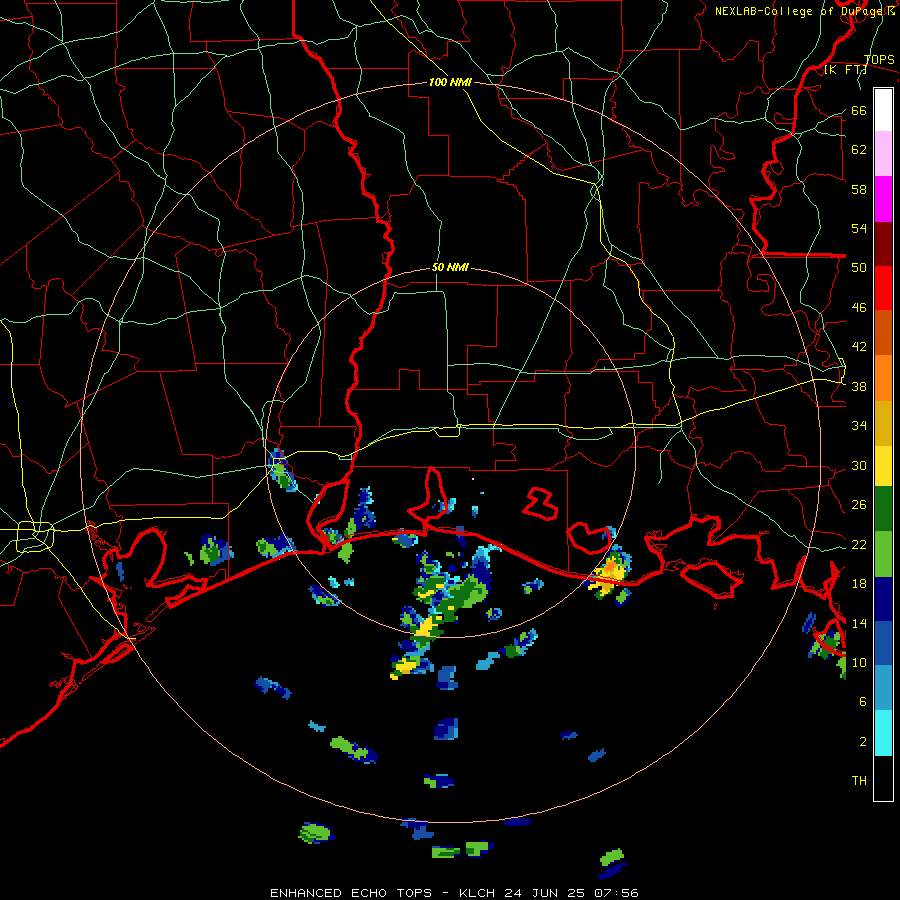Select the legend value 18
Image resolution: width=900 pixels, height=900 pixels.
tap(859, 584)
